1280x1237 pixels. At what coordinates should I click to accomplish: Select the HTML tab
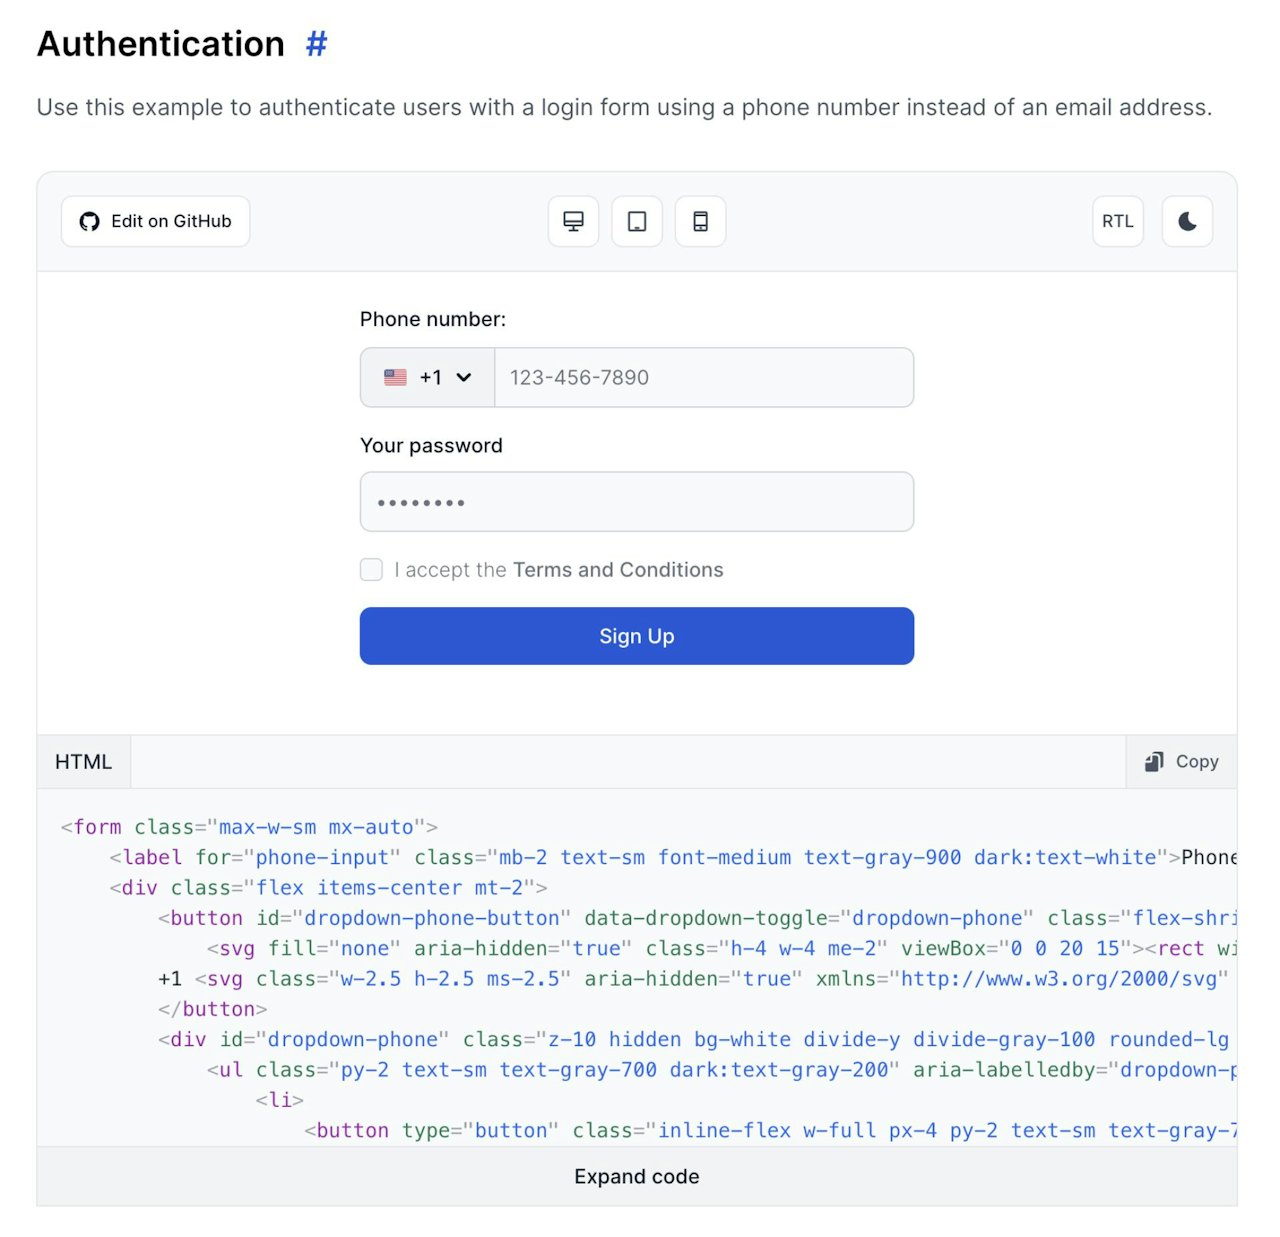84,762
